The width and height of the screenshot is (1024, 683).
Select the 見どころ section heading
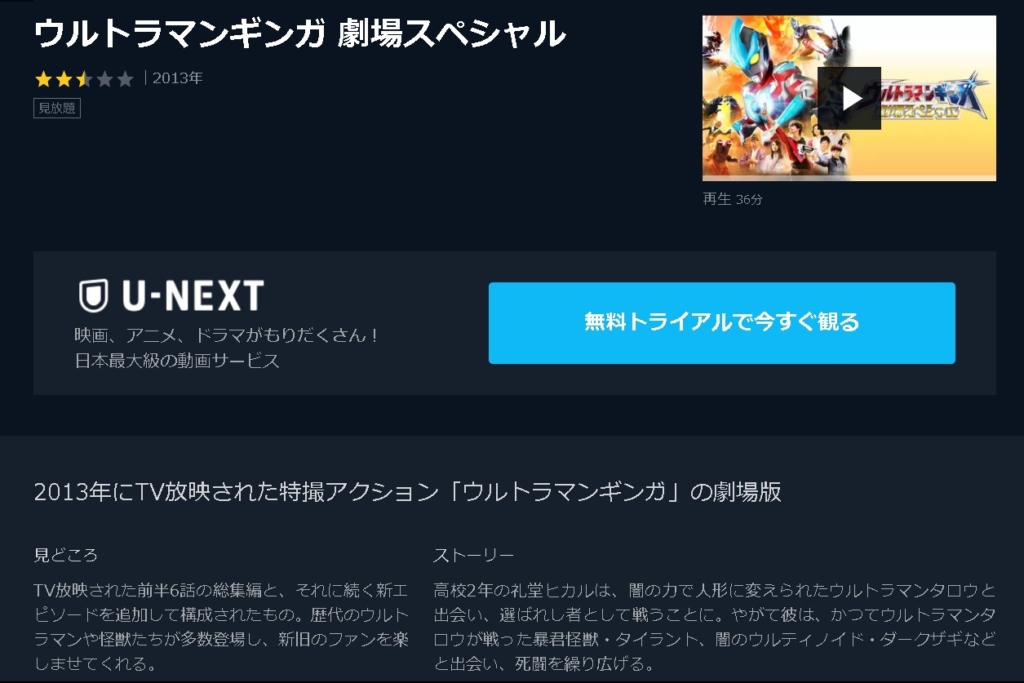[66, 555]
